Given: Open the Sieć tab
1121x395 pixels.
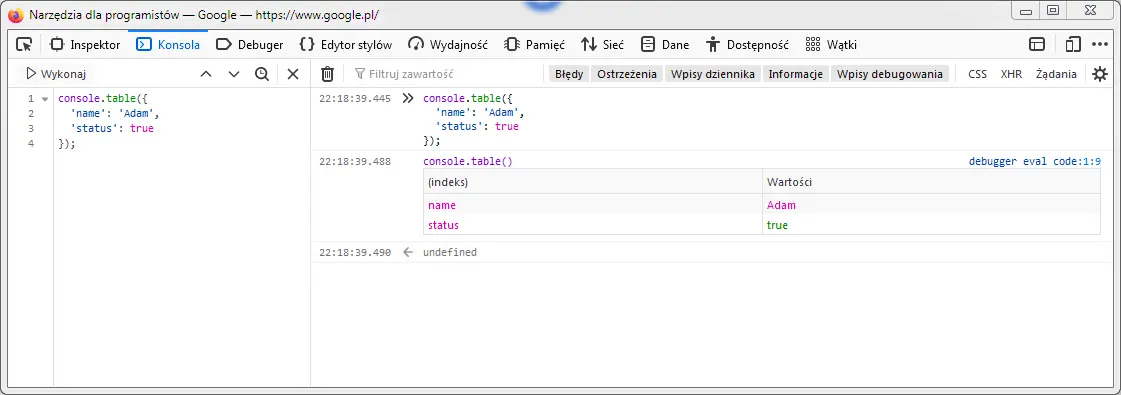Looking at the screenshot, I should point(603,44).
